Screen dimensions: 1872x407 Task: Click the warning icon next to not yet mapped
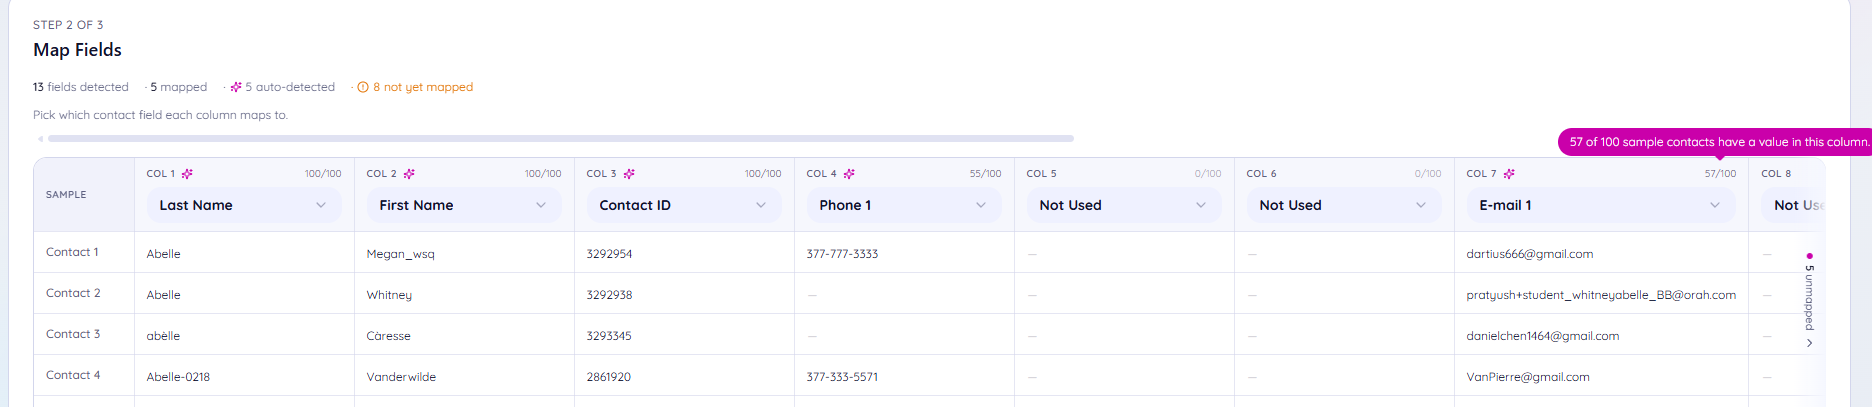tap(363, 87)
